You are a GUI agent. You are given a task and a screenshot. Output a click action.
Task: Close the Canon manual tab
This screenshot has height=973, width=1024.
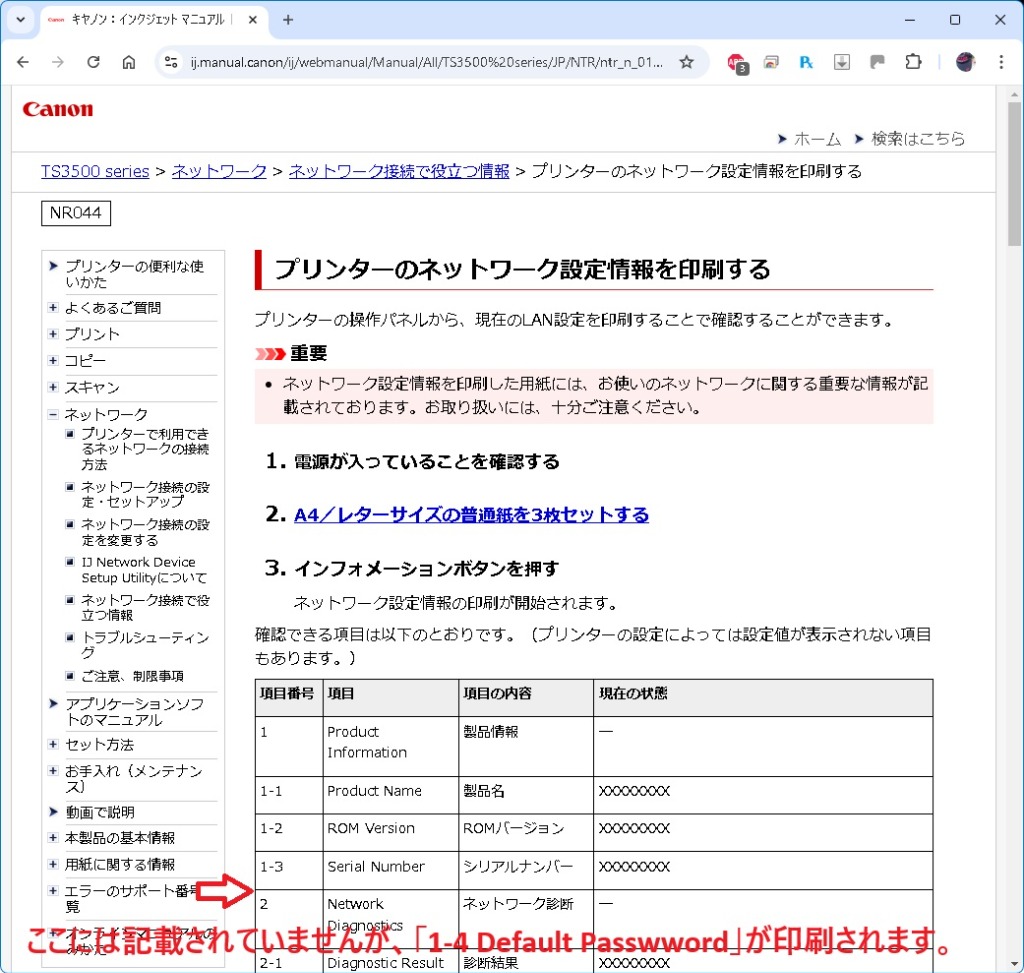click(x=253, y=20)
